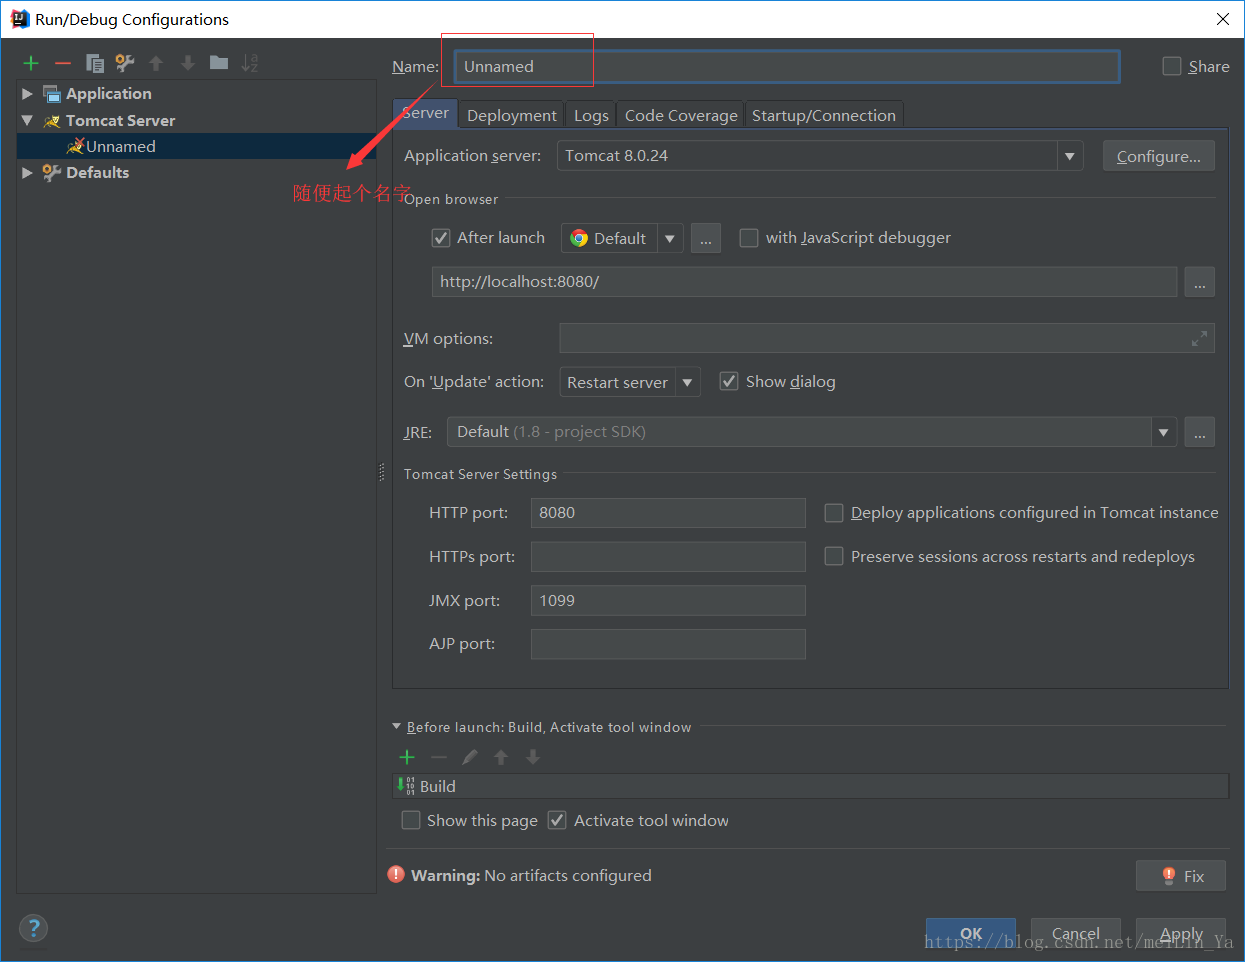This screenshot has height=962, width=1245.
Task: Move the Before launch task up
Action: pos(501,757)
